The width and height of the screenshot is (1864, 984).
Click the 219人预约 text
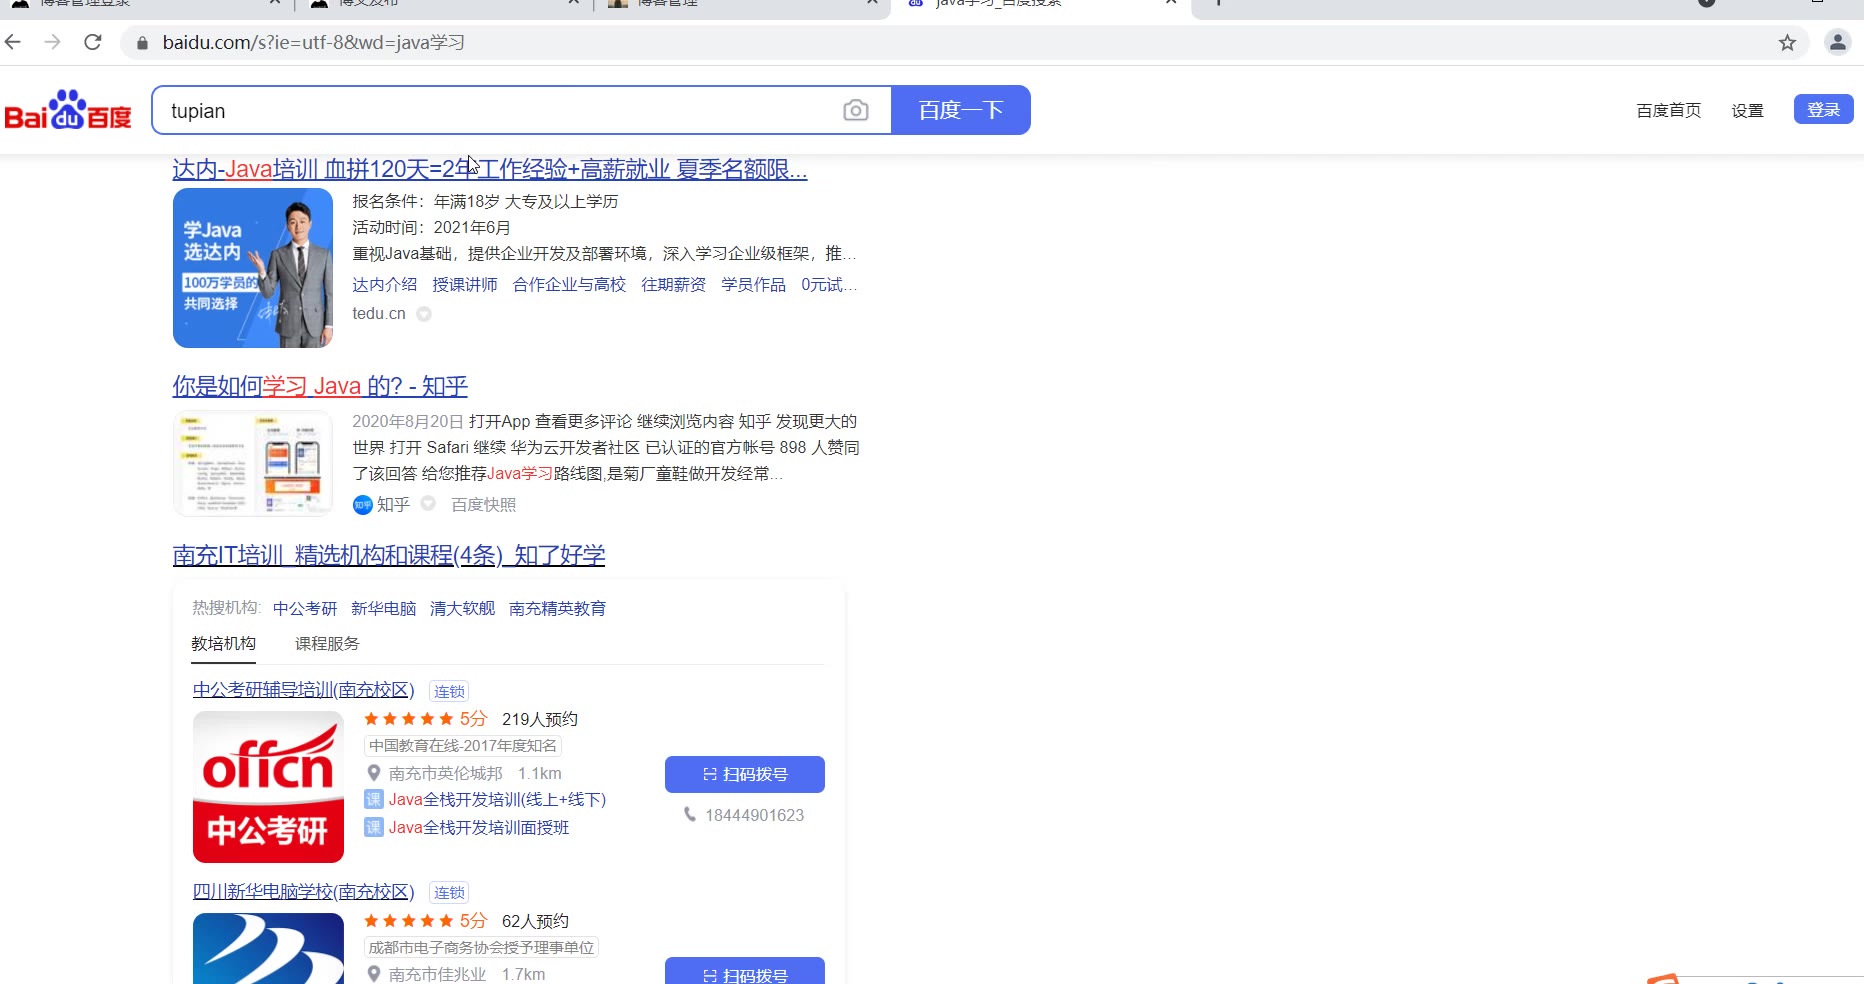(x=540, y=720)
